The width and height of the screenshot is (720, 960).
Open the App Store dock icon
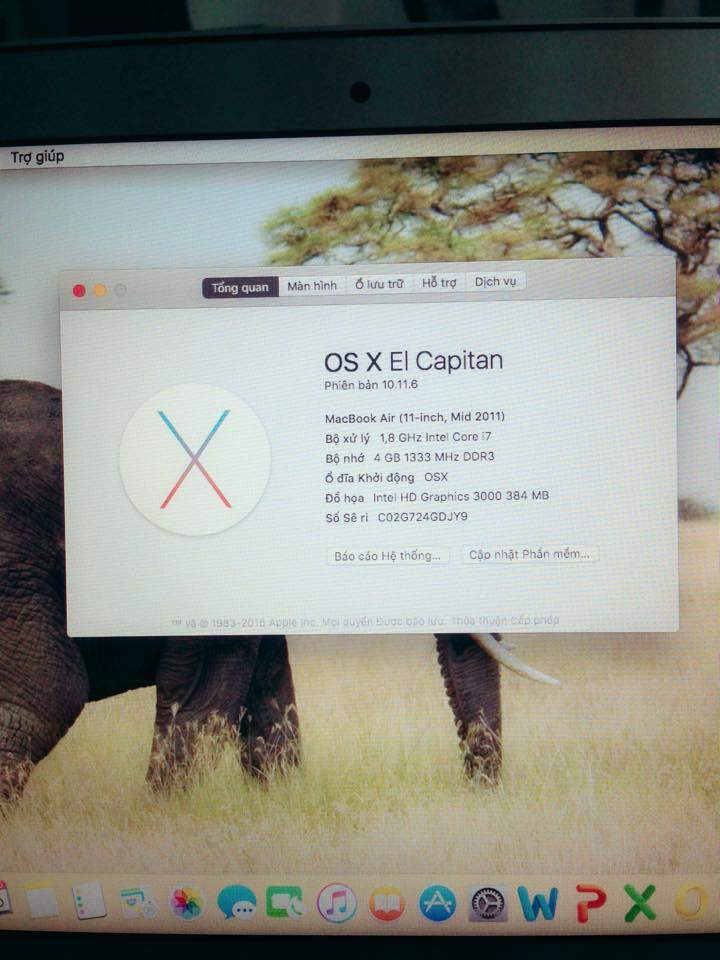tap(437, 904)
